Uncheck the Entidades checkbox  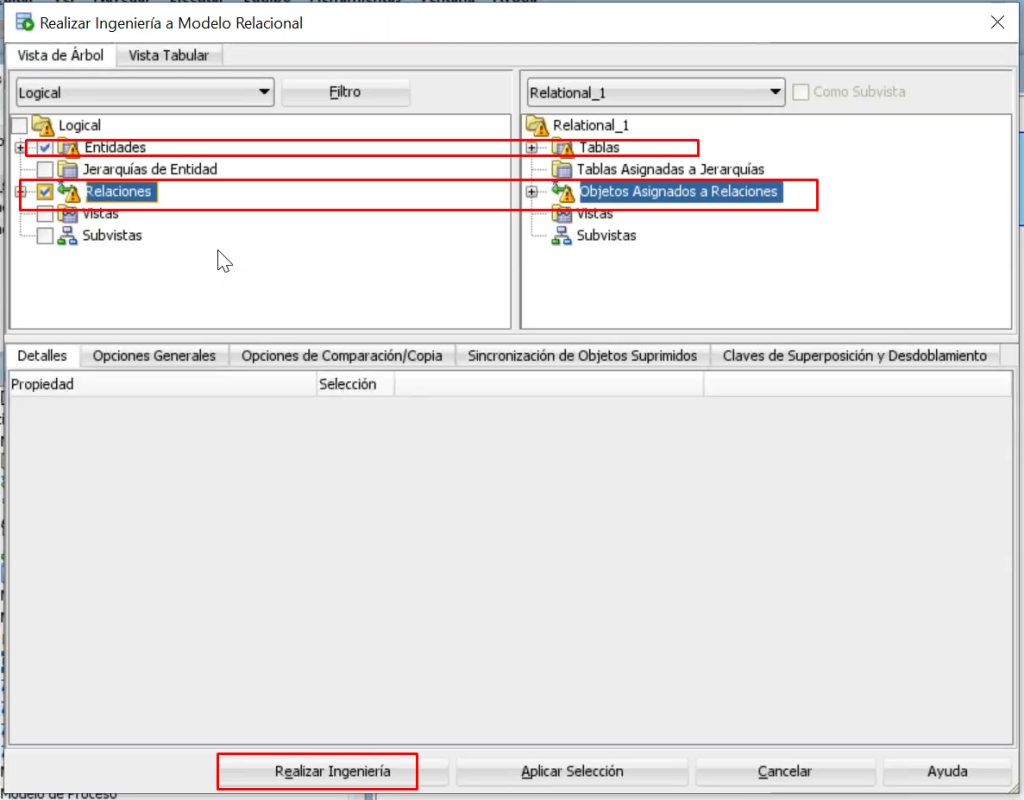point(43,147)
